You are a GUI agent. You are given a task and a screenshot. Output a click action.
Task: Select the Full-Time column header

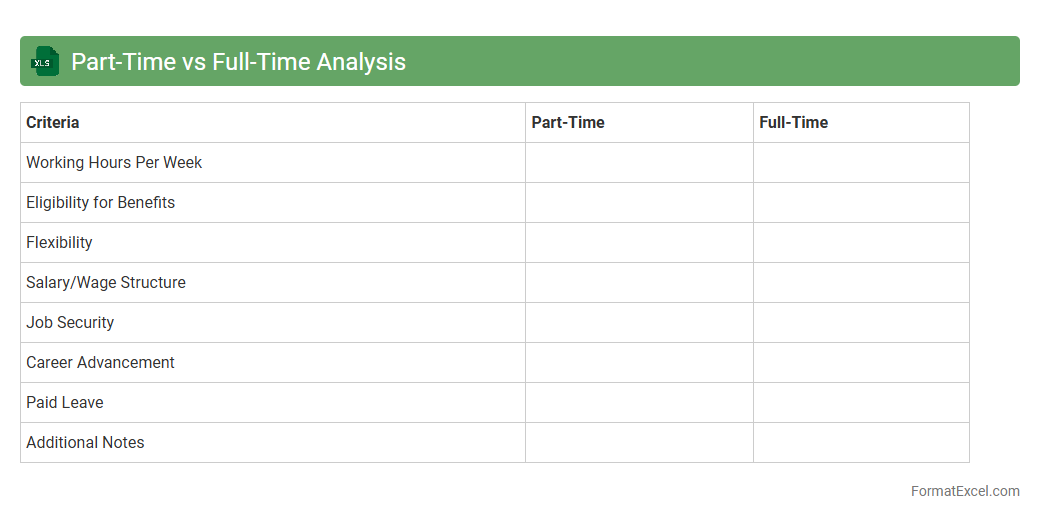click(x=794, y=123)
